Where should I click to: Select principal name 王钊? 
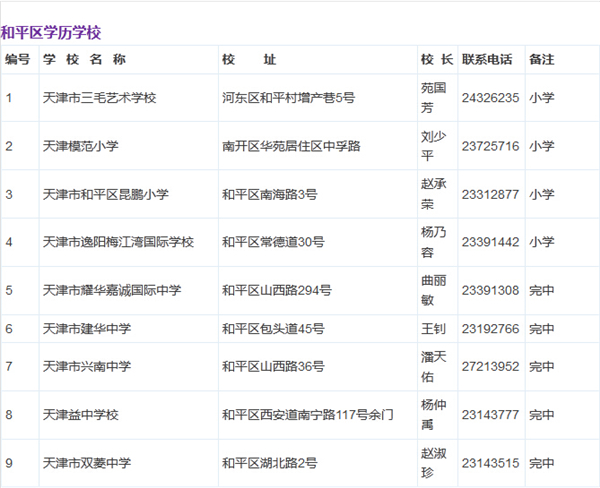(x=434, y=328)
